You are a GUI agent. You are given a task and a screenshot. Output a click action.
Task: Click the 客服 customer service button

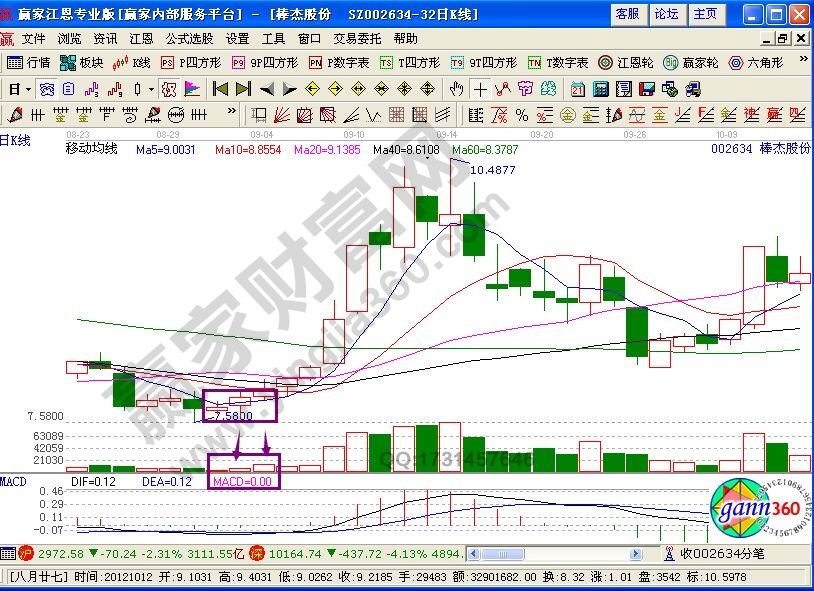point(627,14)
